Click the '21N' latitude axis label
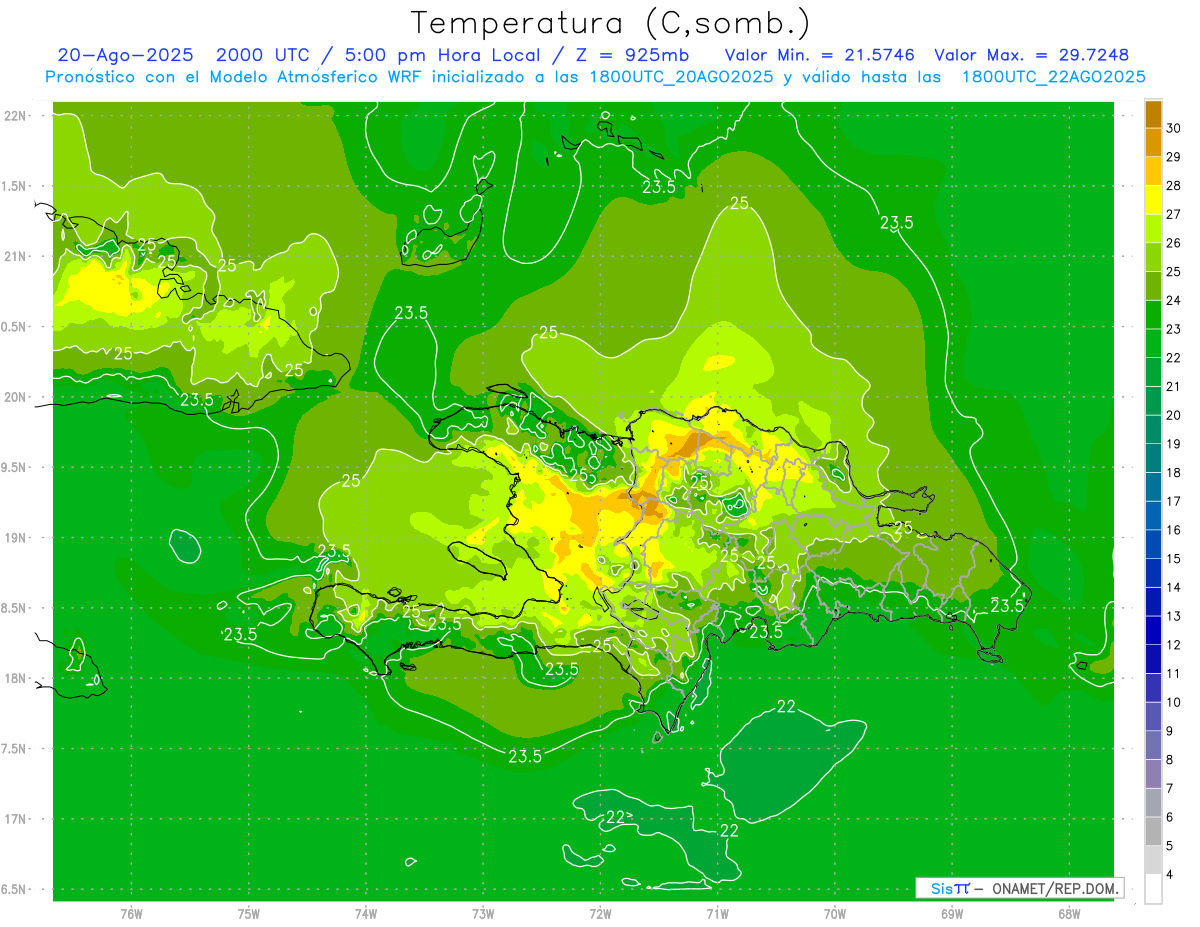Viewport: 1200px width, 927px height. coord(15,256)
